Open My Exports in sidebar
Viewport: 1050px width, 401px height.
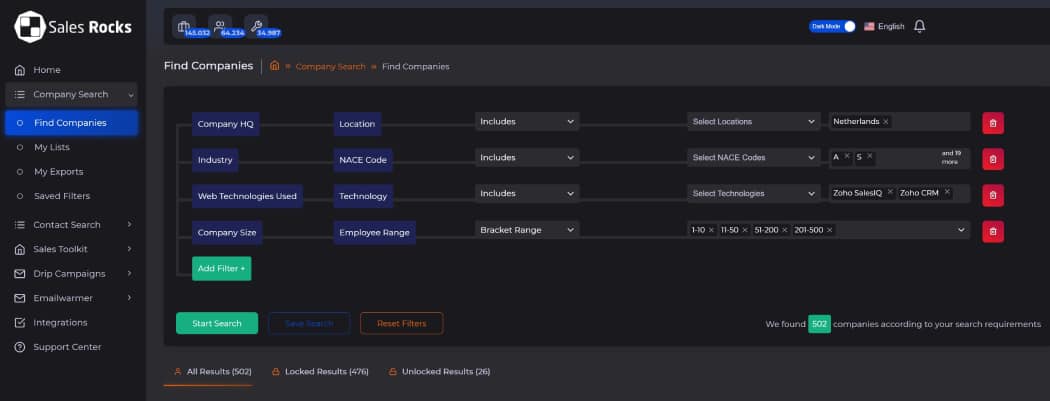[58, 172]
